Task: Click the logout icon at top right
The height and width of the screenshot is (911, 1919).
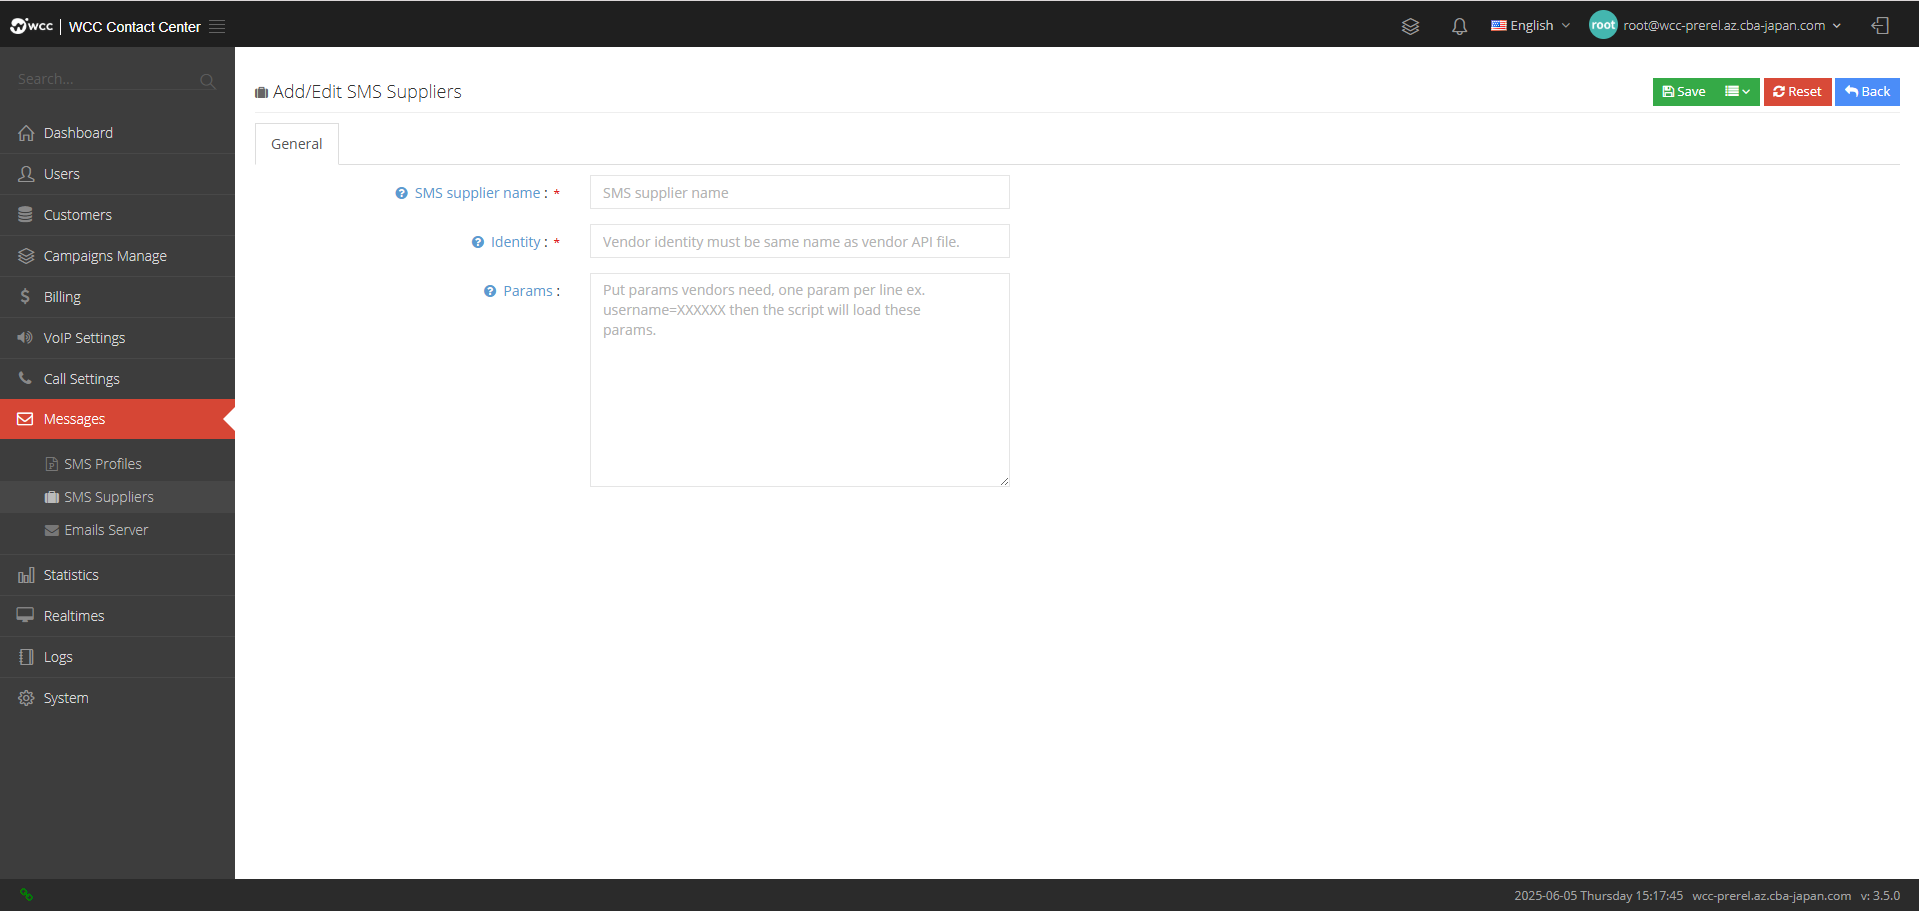Action: [1880, 26]
